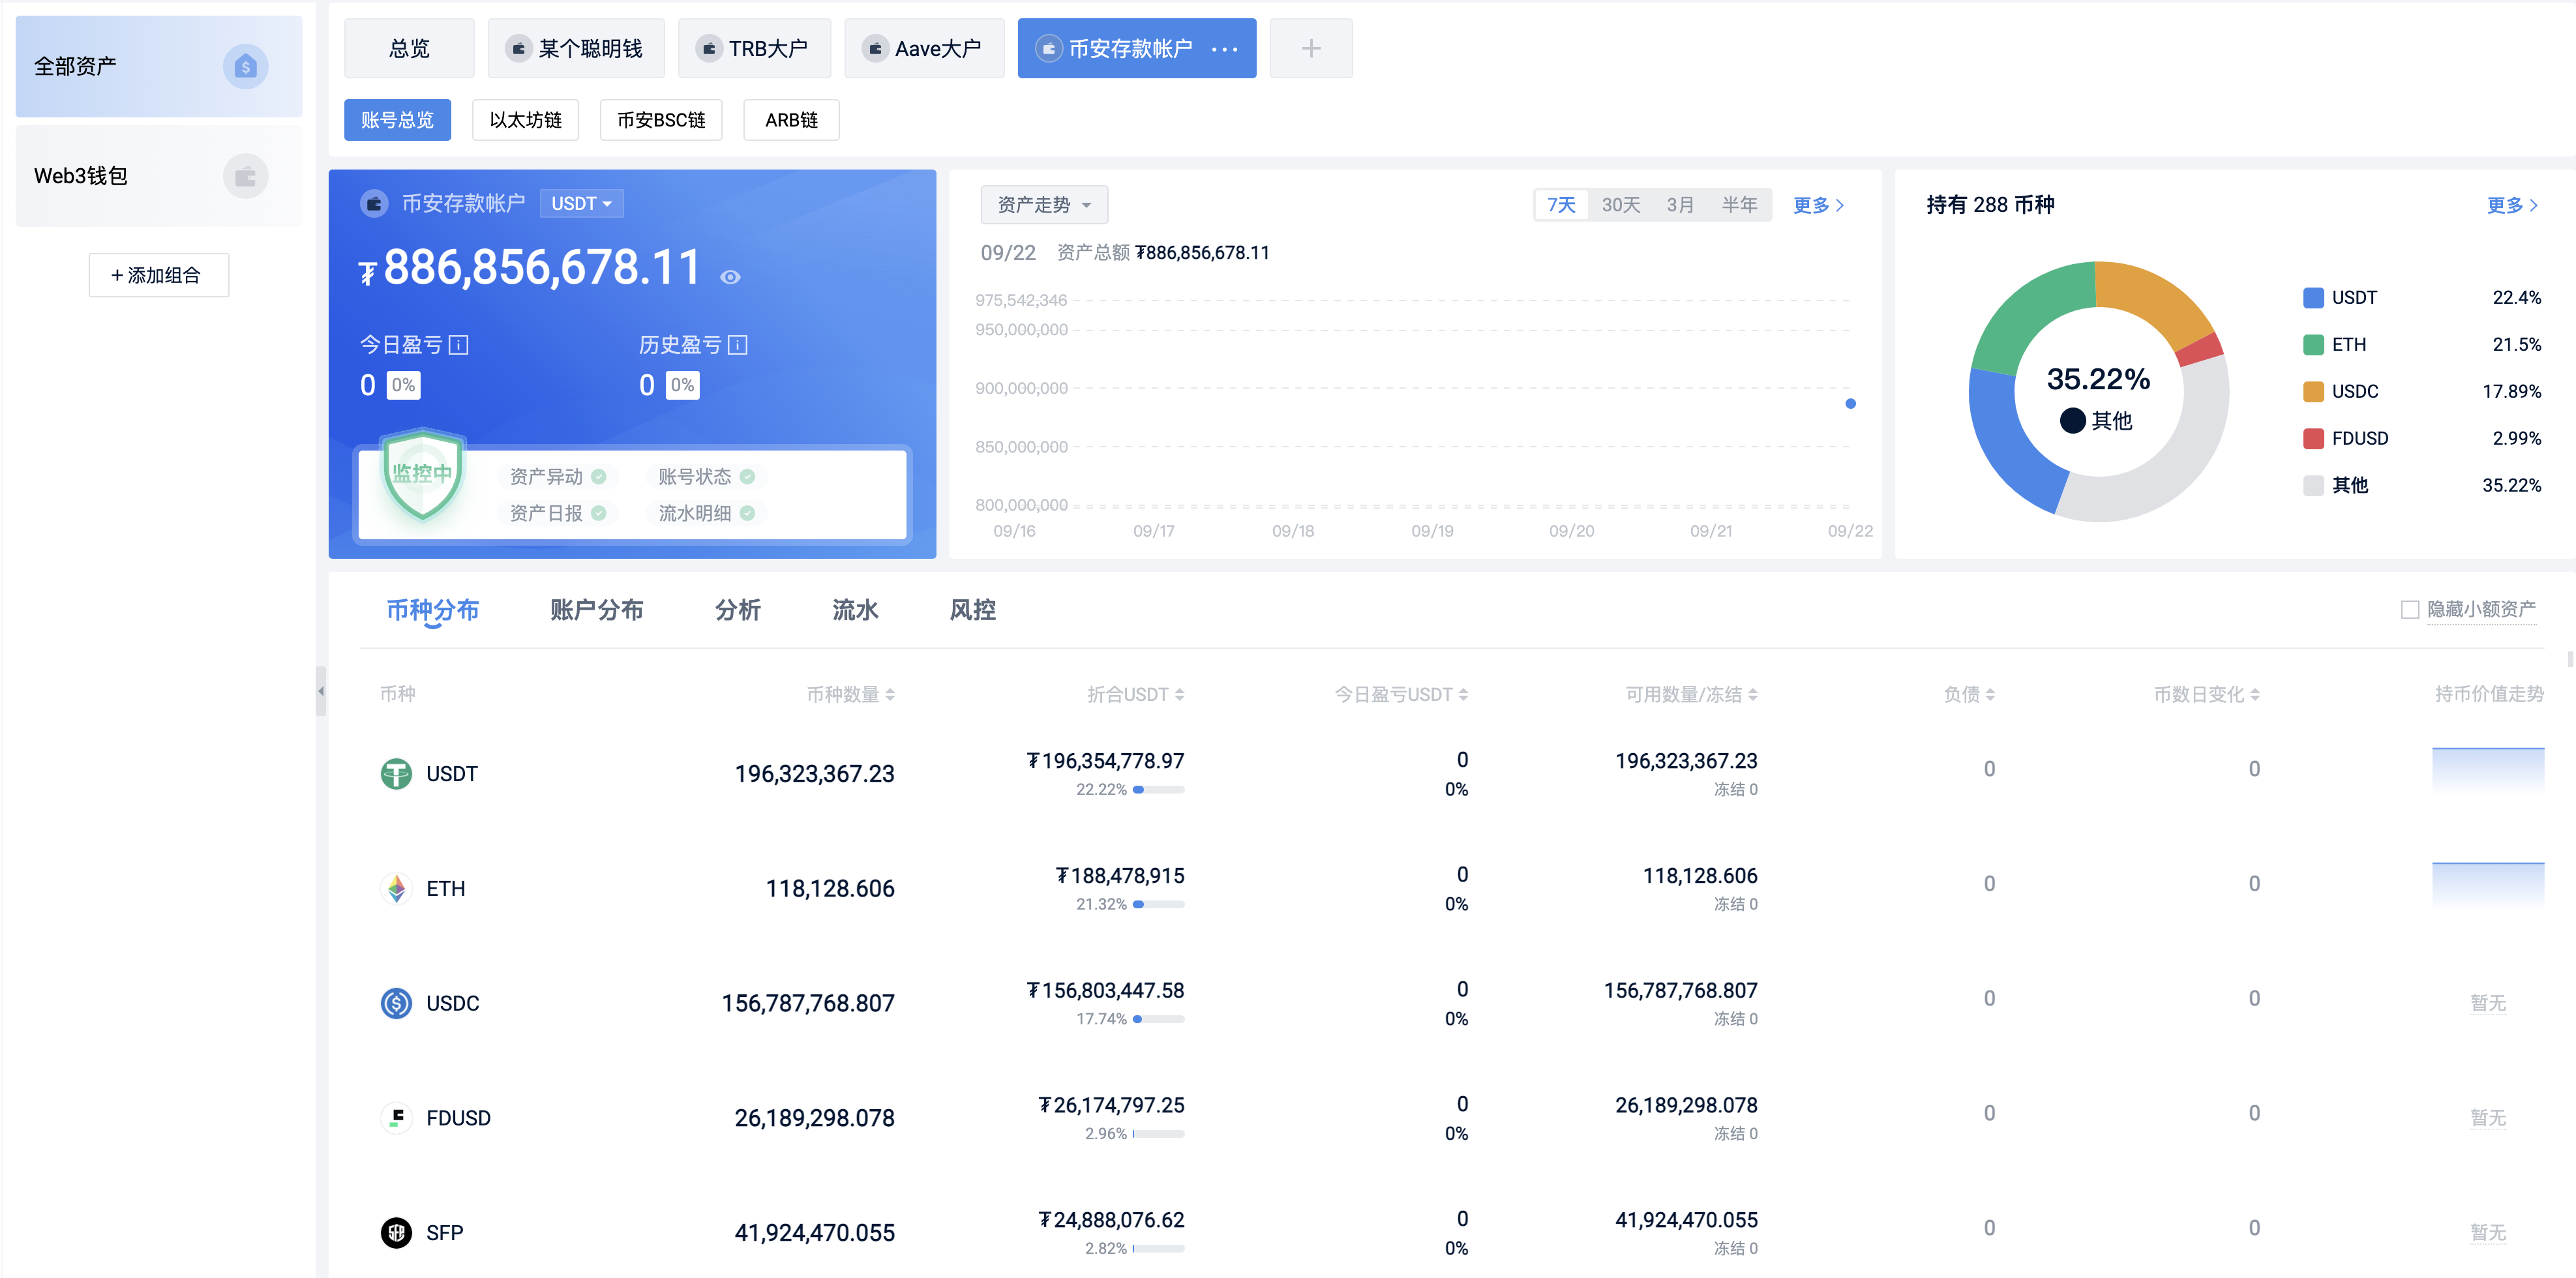2576x1278 pixels.
Task: Click the Web3钱包 wallet icon
Action: coord(245,177)
